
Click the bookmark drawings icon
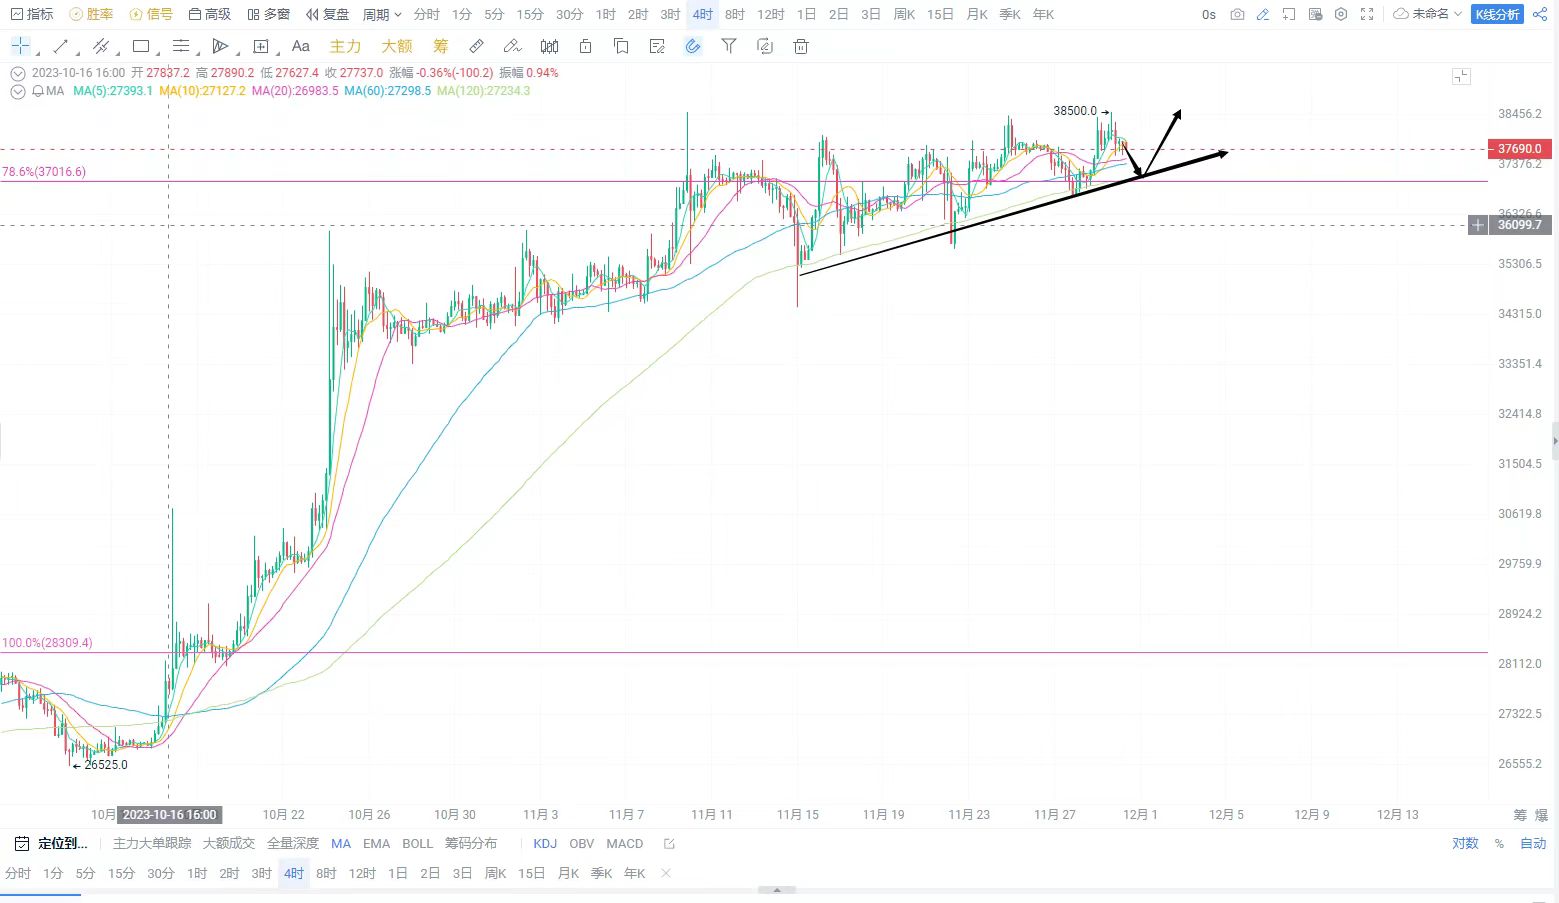(621, 46)
